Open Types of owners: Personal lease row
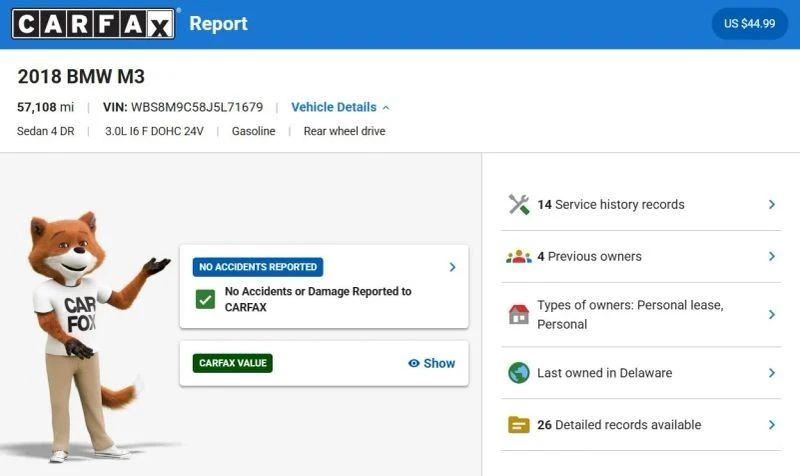Screen dimensions: 800x476 (x=641, y=314)
